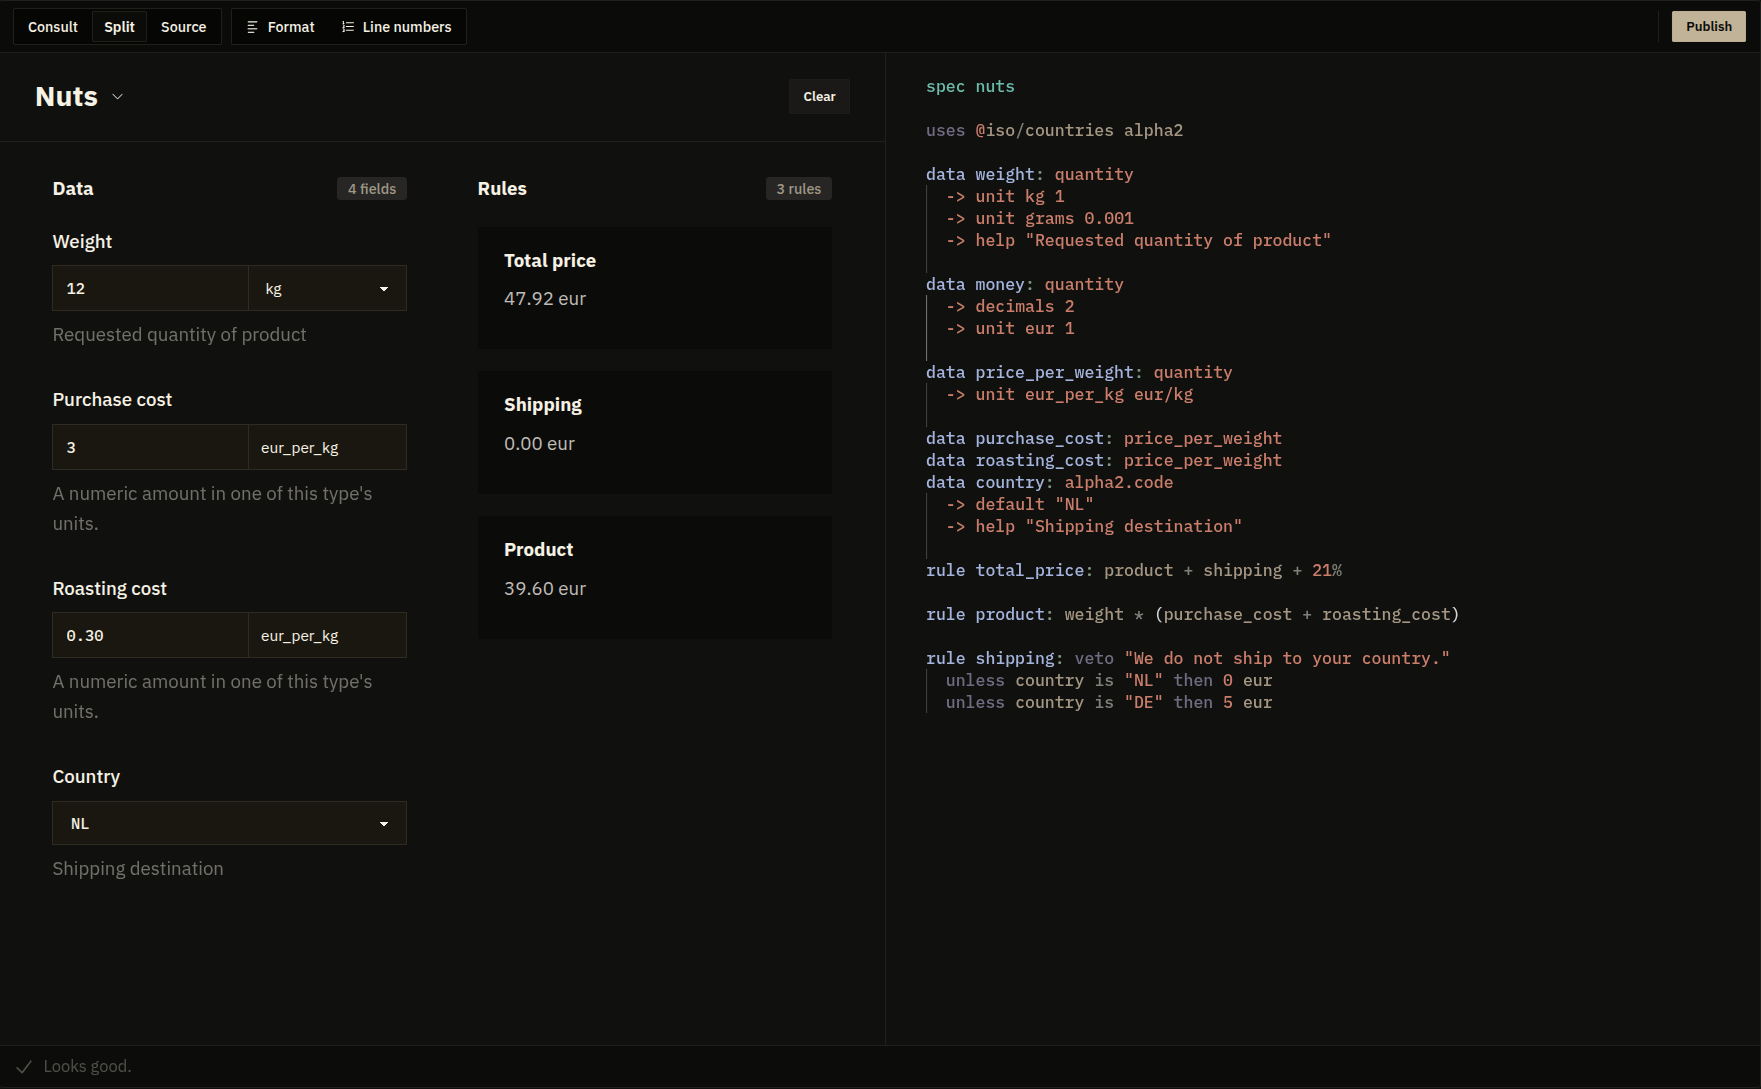Click the 'rule total_price' source line

1134,570
